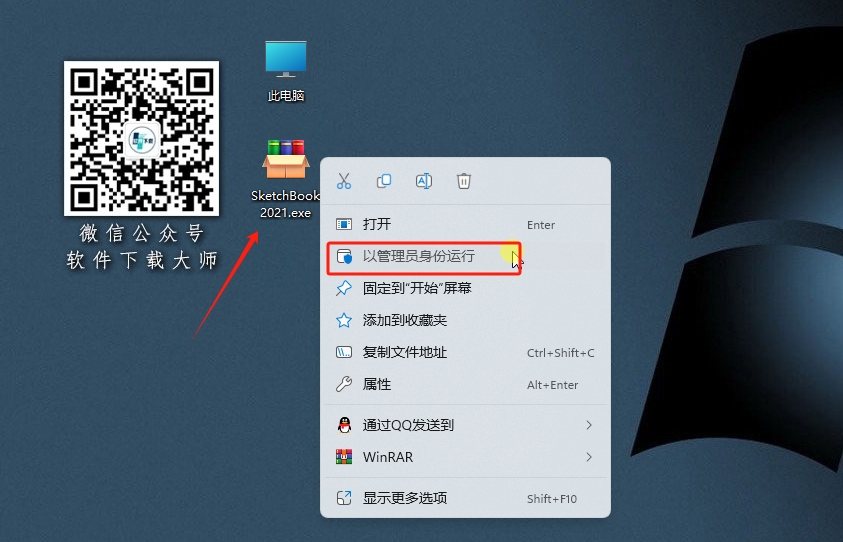Click the share icon beside 显示更多选项

coord(344,498)
